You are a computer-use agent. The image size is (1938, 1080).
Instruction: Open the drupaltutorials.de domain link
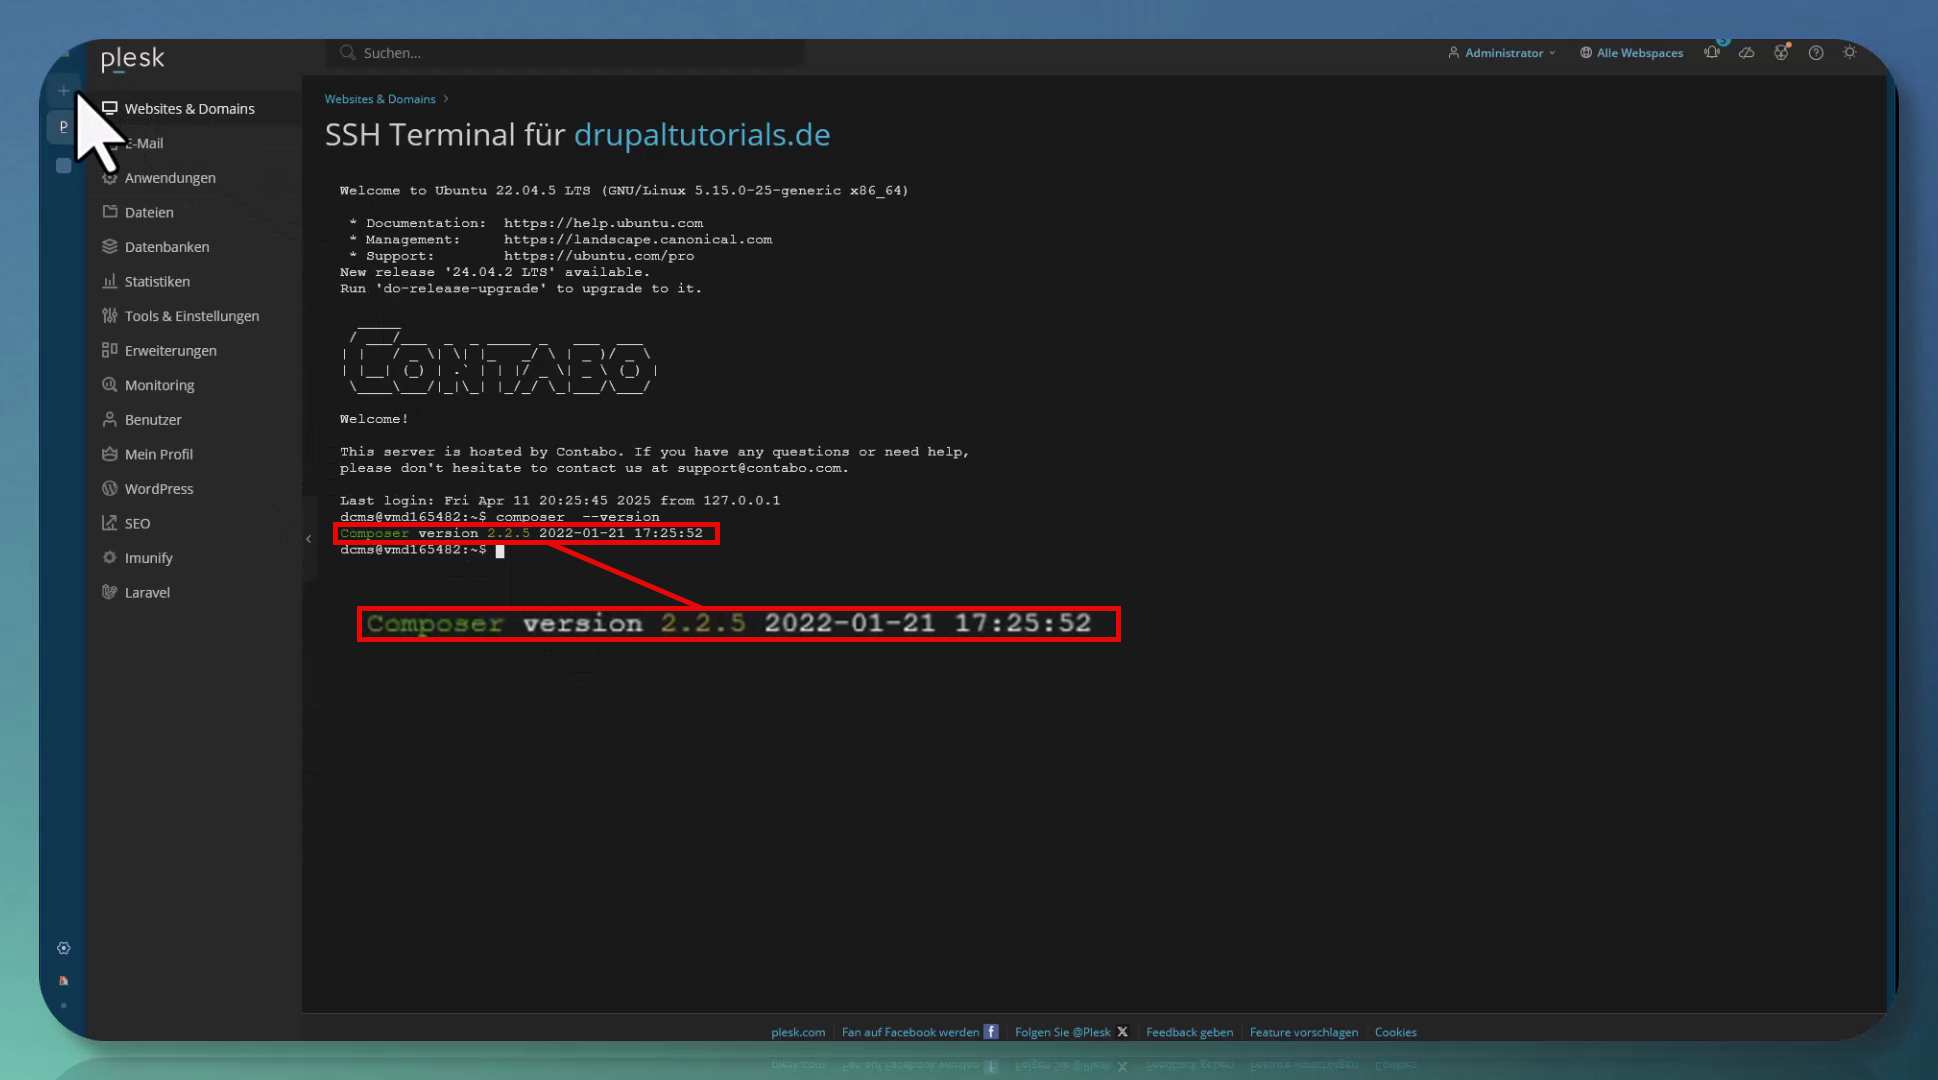pos(701,135)
